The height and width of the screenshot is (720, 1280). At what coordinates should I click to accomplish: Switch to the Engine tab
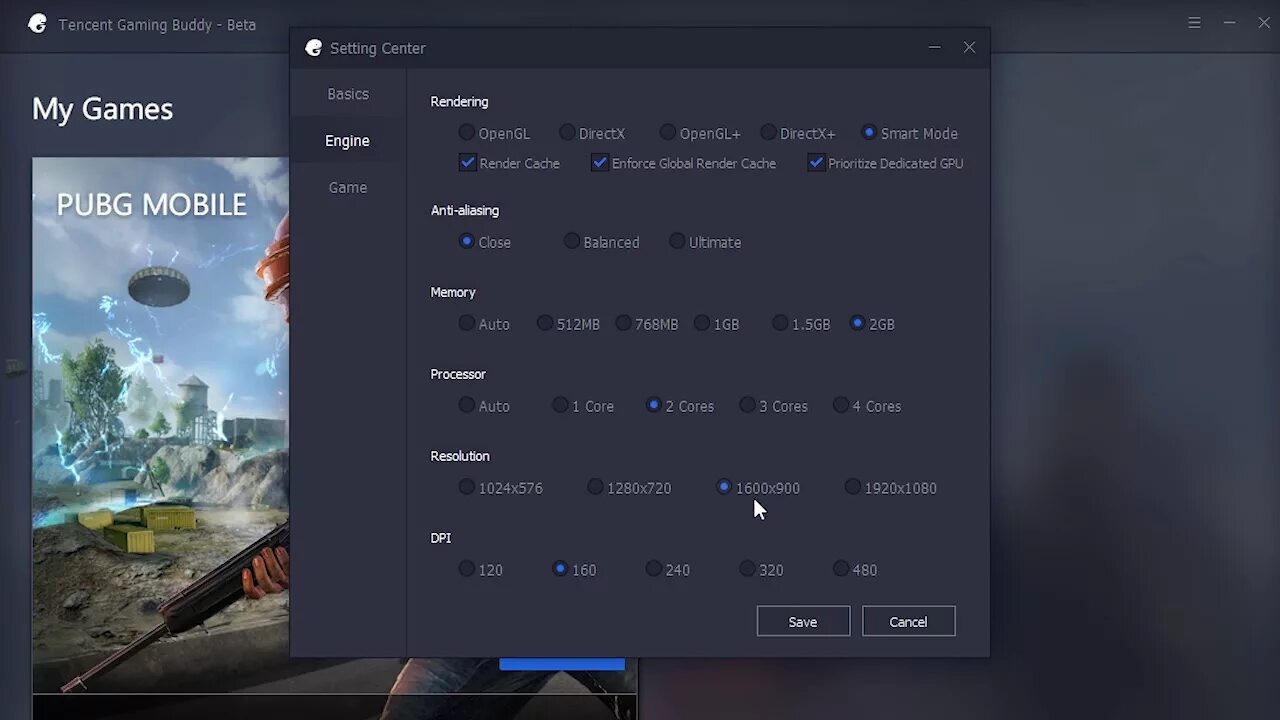click(348, 141)
